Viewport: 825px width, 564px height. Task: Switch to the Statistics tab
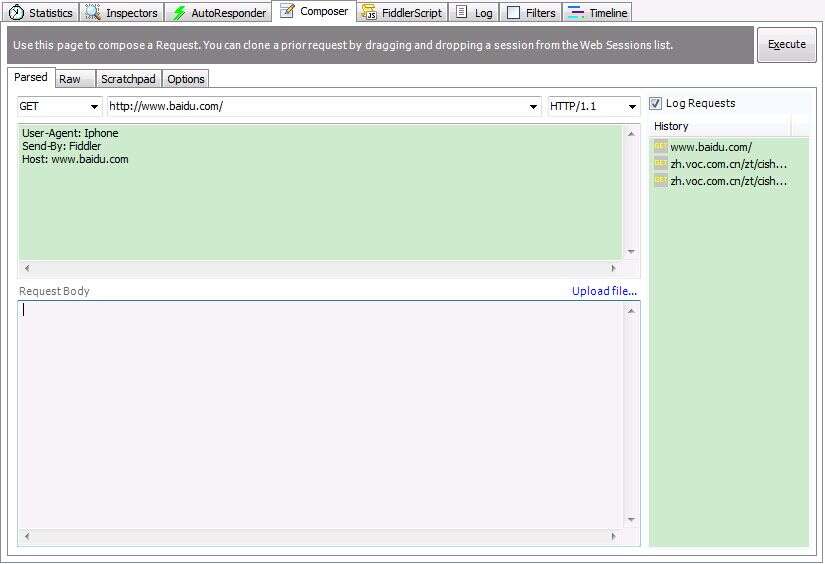point(41,13)
